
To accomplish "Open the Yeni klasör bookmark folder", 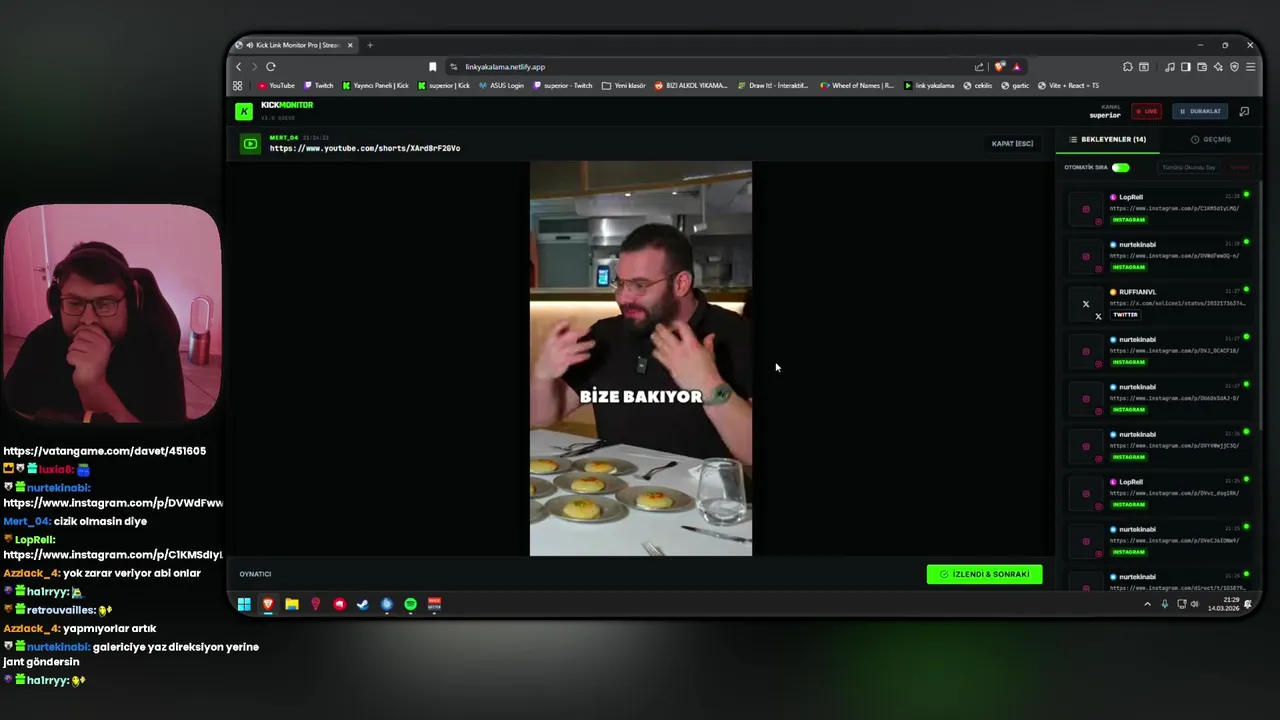I will (x=624, y=86).
